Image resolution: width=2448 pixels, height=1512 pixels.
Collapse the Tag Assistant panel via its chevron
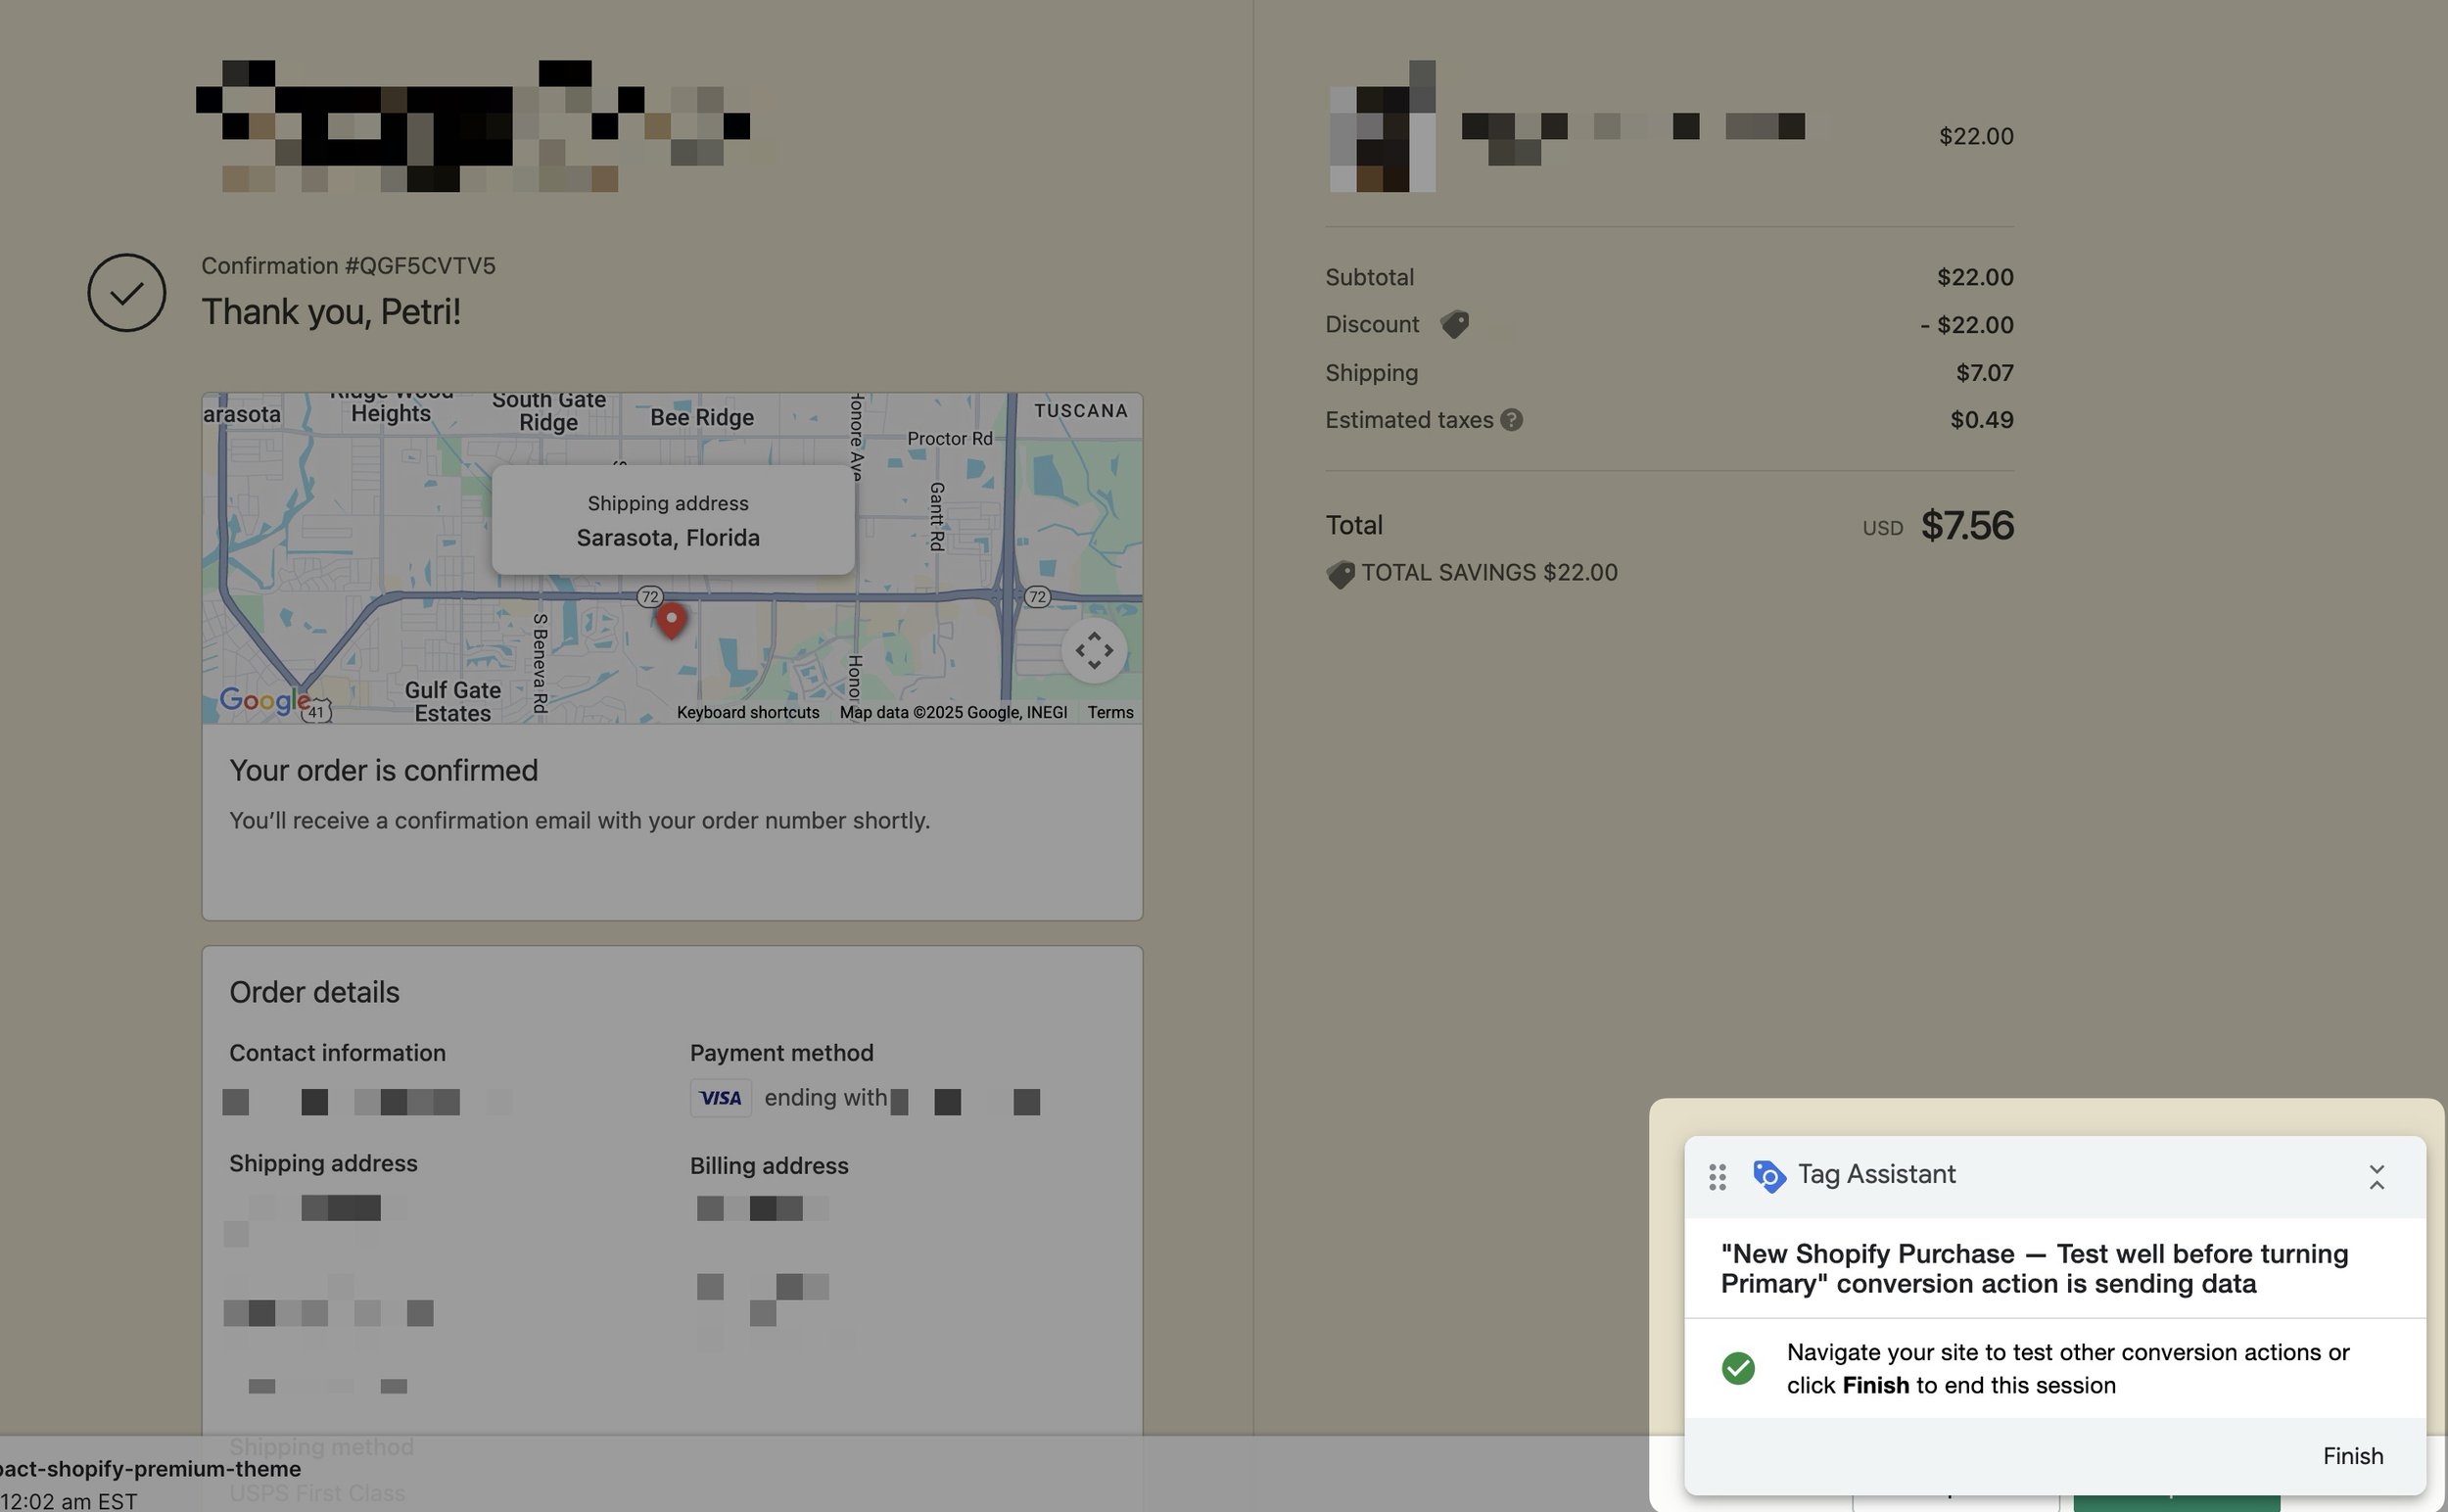(2377, 1176)
